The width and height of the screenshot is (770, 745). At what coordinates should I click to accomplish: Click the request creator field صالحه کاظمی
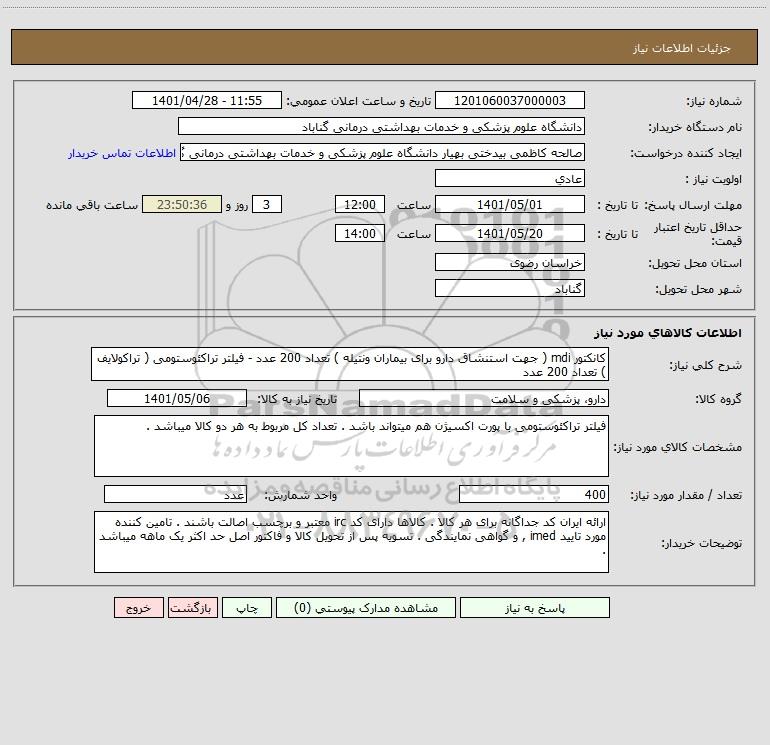382,153
